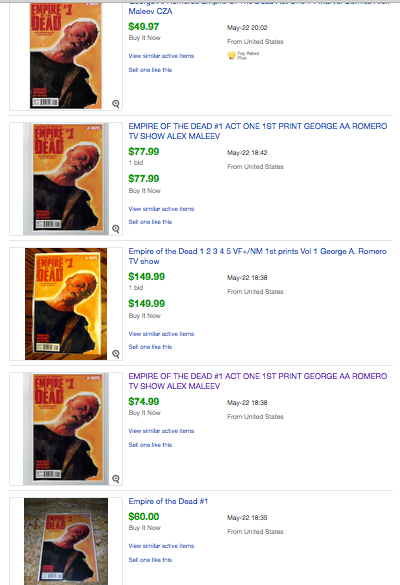Viewport: 400px width, 585px height.
Task: Click magnifier icon on $77.99 listing thumbnail
Action: click(116, 229)
